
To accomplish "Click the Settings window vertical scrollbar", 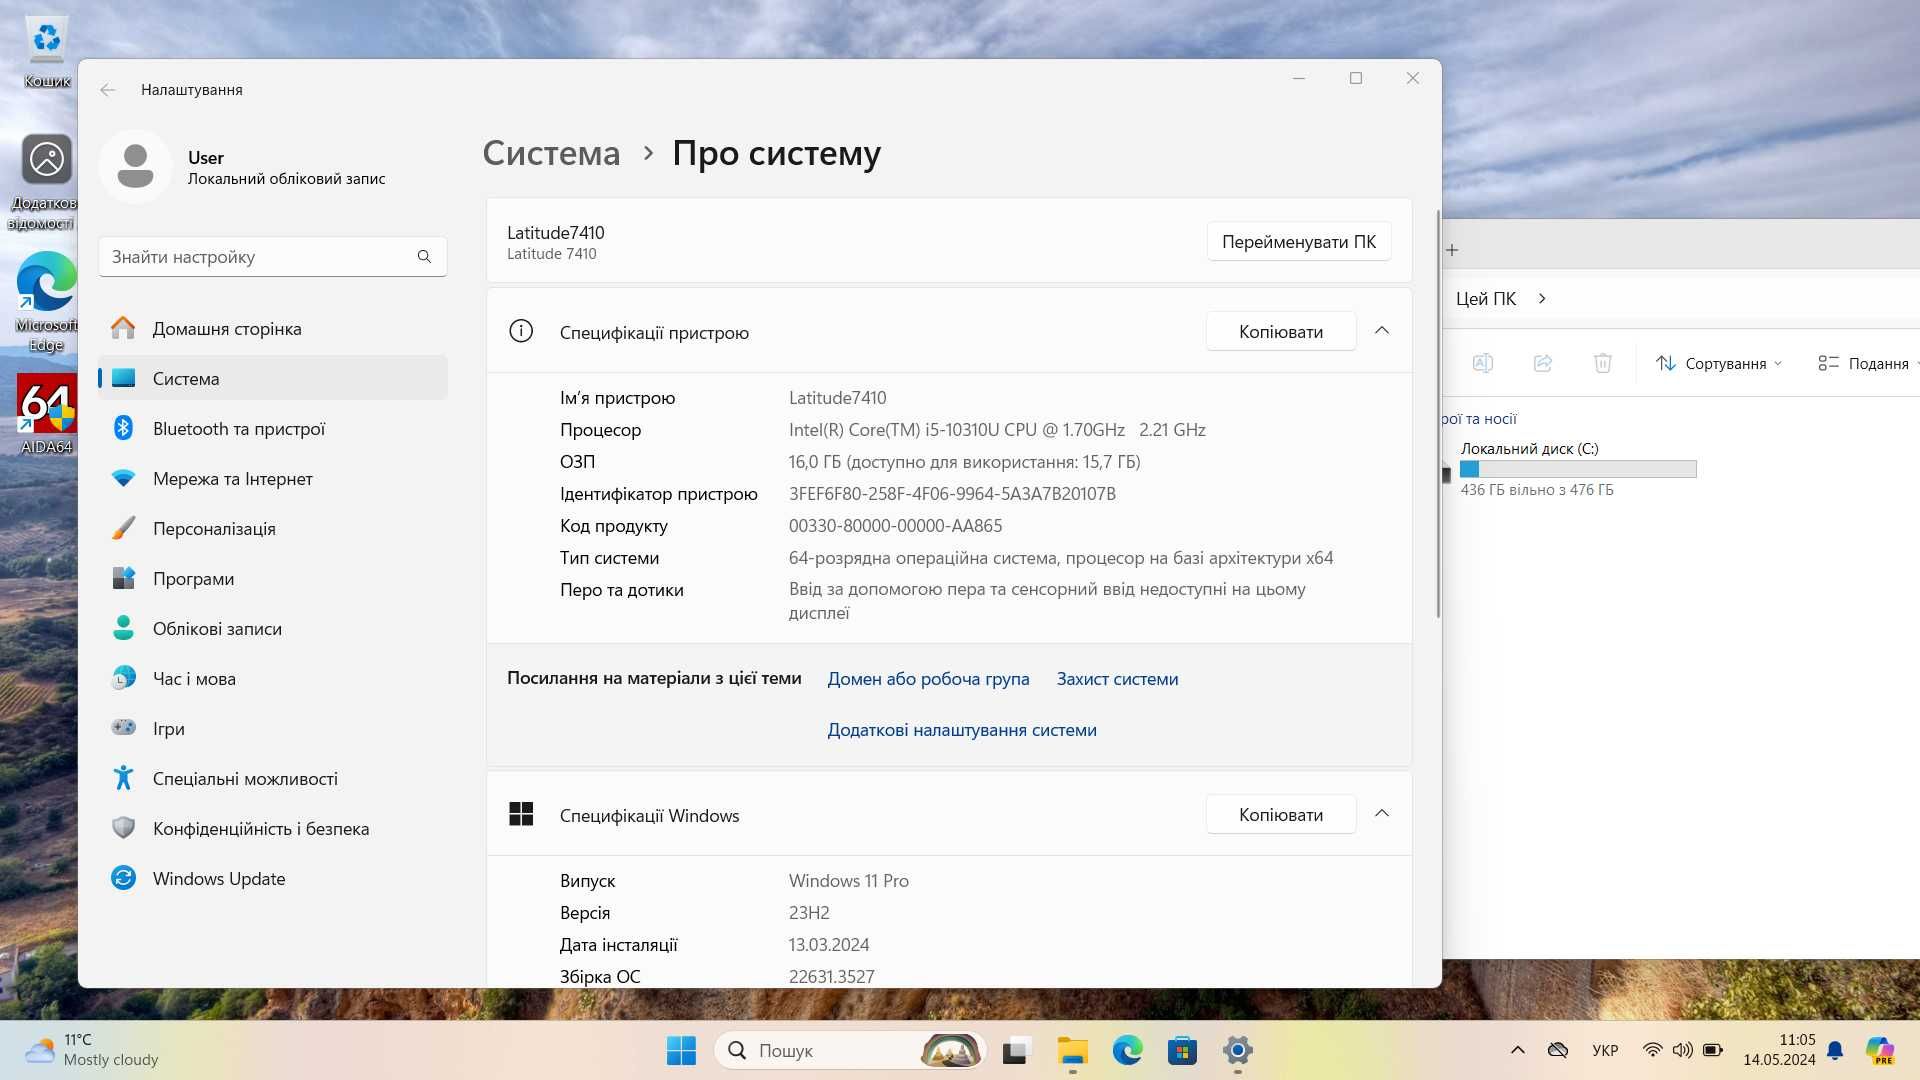I will [x=1438, y=413].
